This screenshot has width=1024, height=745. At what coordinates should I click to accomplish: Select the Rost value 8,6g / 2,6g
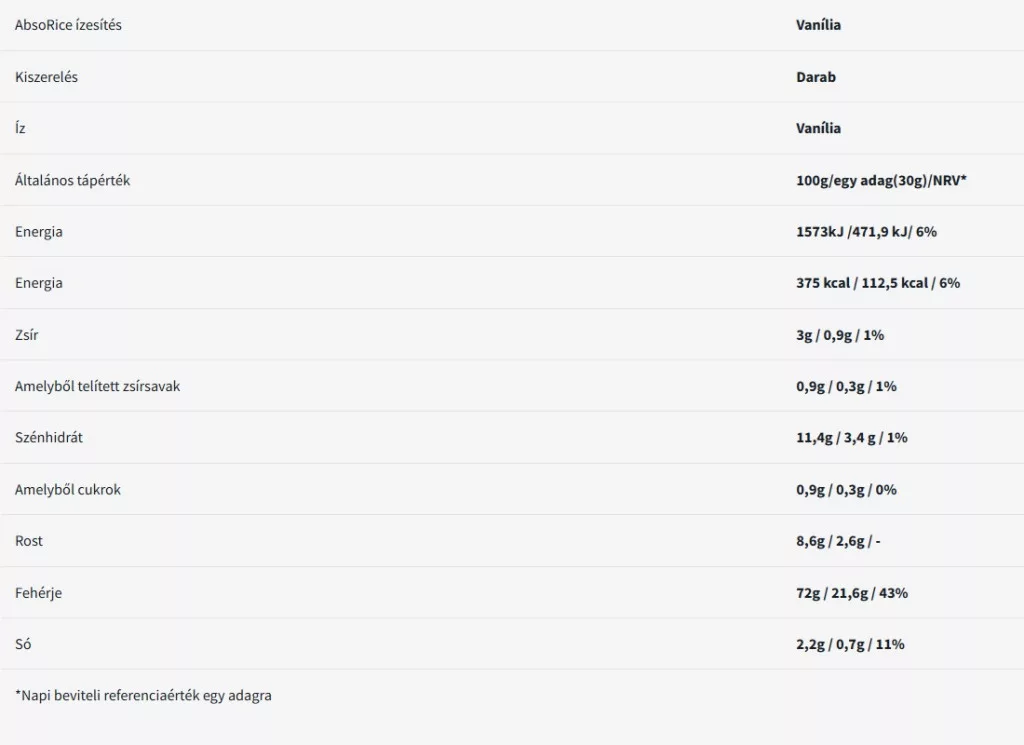838,541
